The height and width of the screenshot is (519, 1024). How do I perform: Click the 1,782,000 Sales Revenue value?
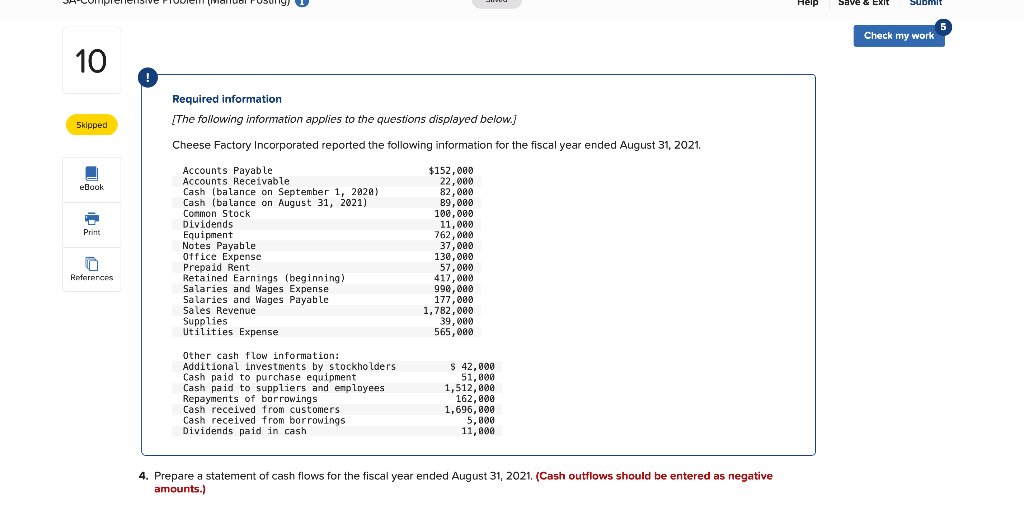tap(448, 311)
